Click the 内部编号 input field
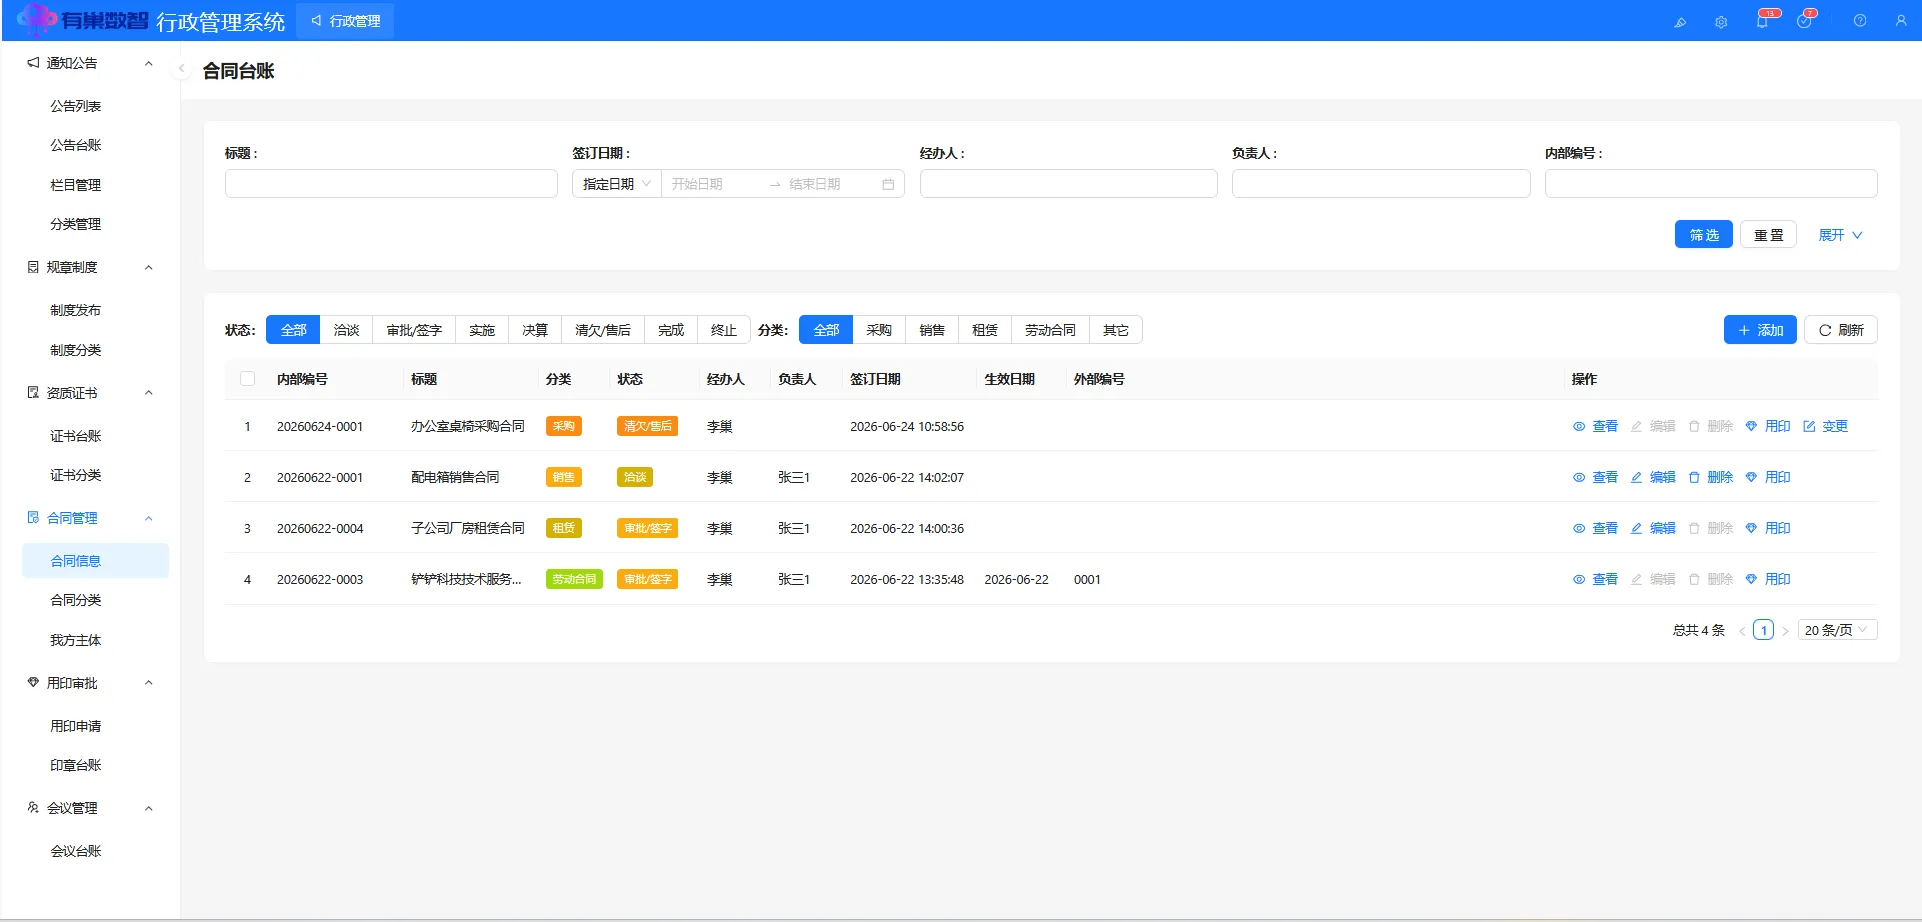This screenshot has width=1922, height=922. [x=1711, y=184]
